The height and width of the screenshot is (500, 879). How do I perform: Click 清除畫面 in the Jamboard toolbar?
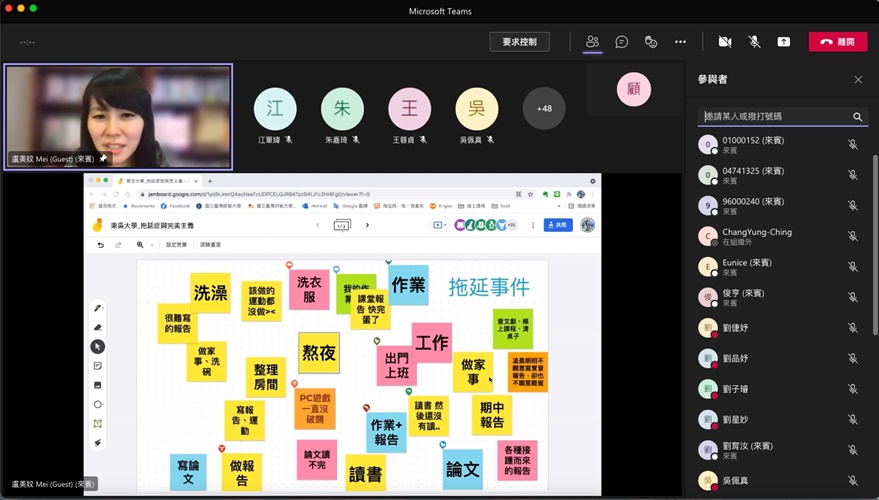tap(211, 244)
